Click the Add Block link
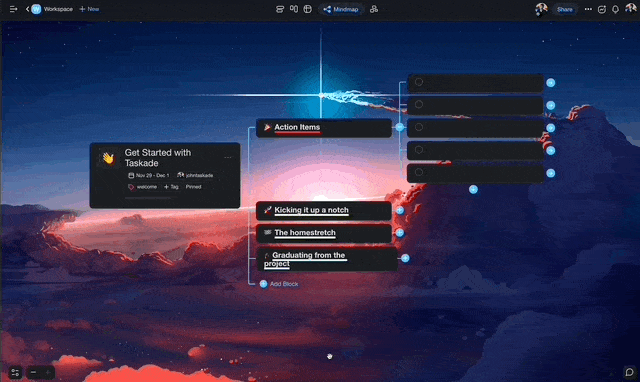 pos(284,284)
